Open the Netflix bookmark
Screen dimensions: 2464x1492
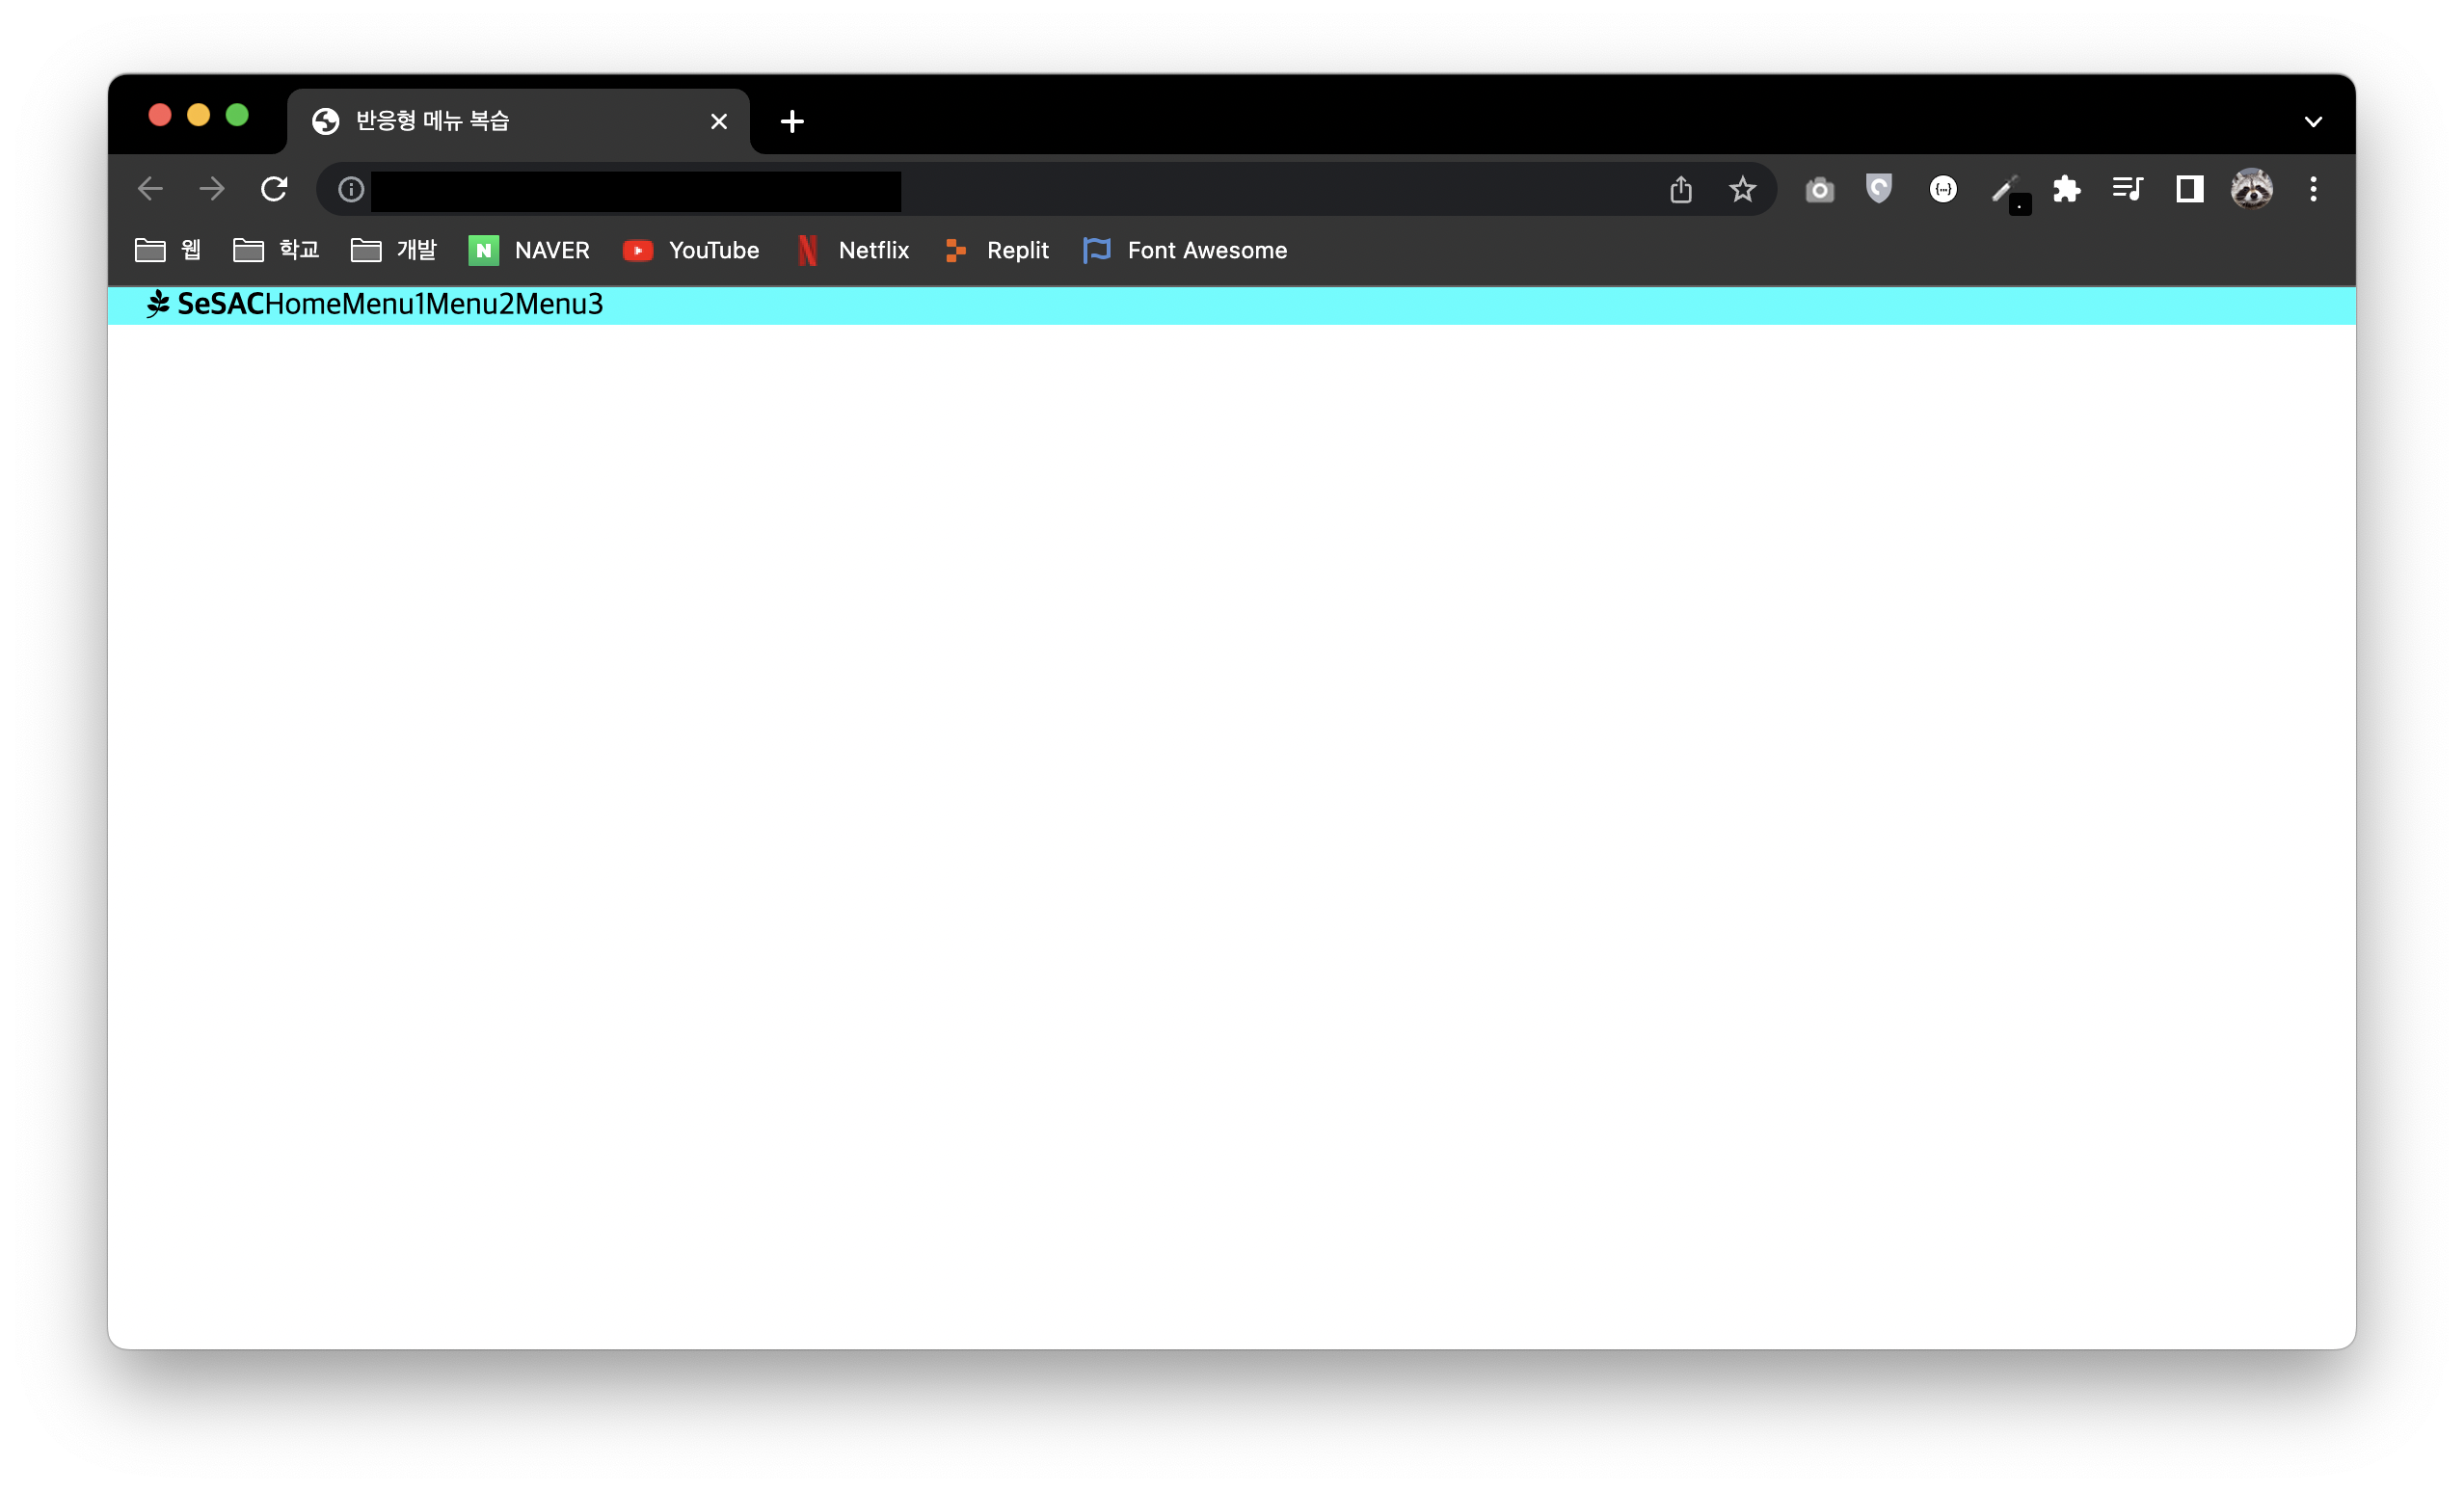[x=853, y=250]
